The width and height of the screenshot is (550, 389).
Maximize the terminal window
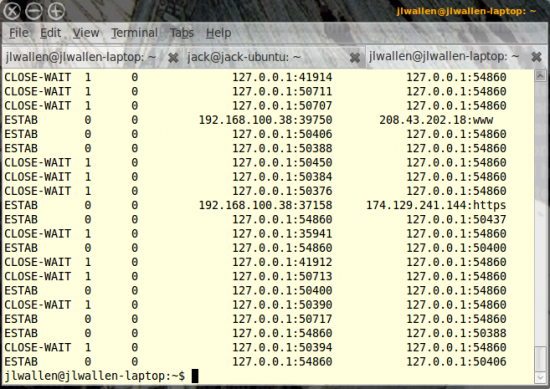[56, 11]
